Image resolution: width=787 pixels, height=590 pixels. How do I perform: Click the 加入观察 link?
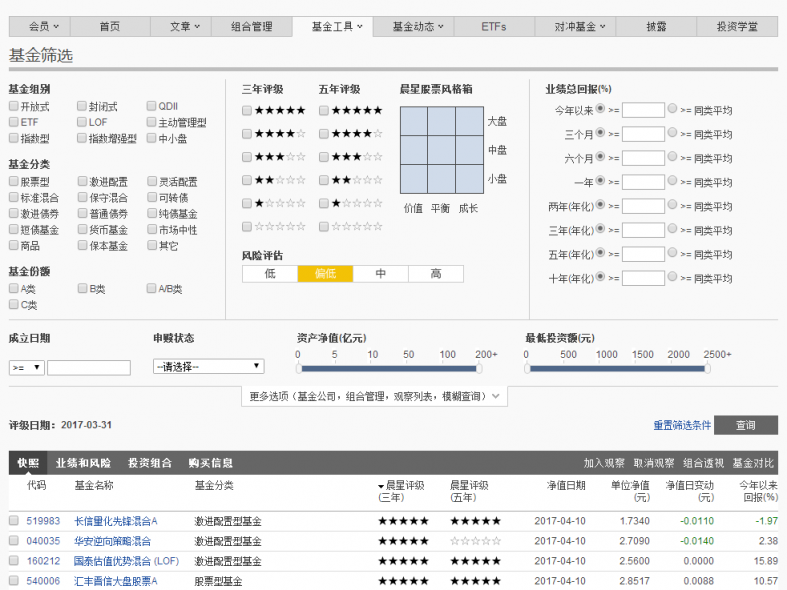pos(604,463)
